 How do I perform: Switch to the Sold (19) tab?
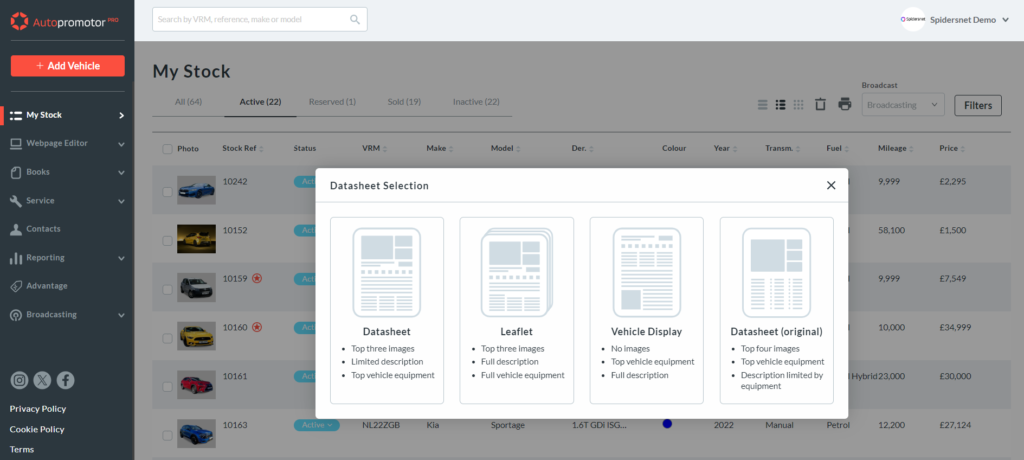pyautogui.click(x=404, y=102)
